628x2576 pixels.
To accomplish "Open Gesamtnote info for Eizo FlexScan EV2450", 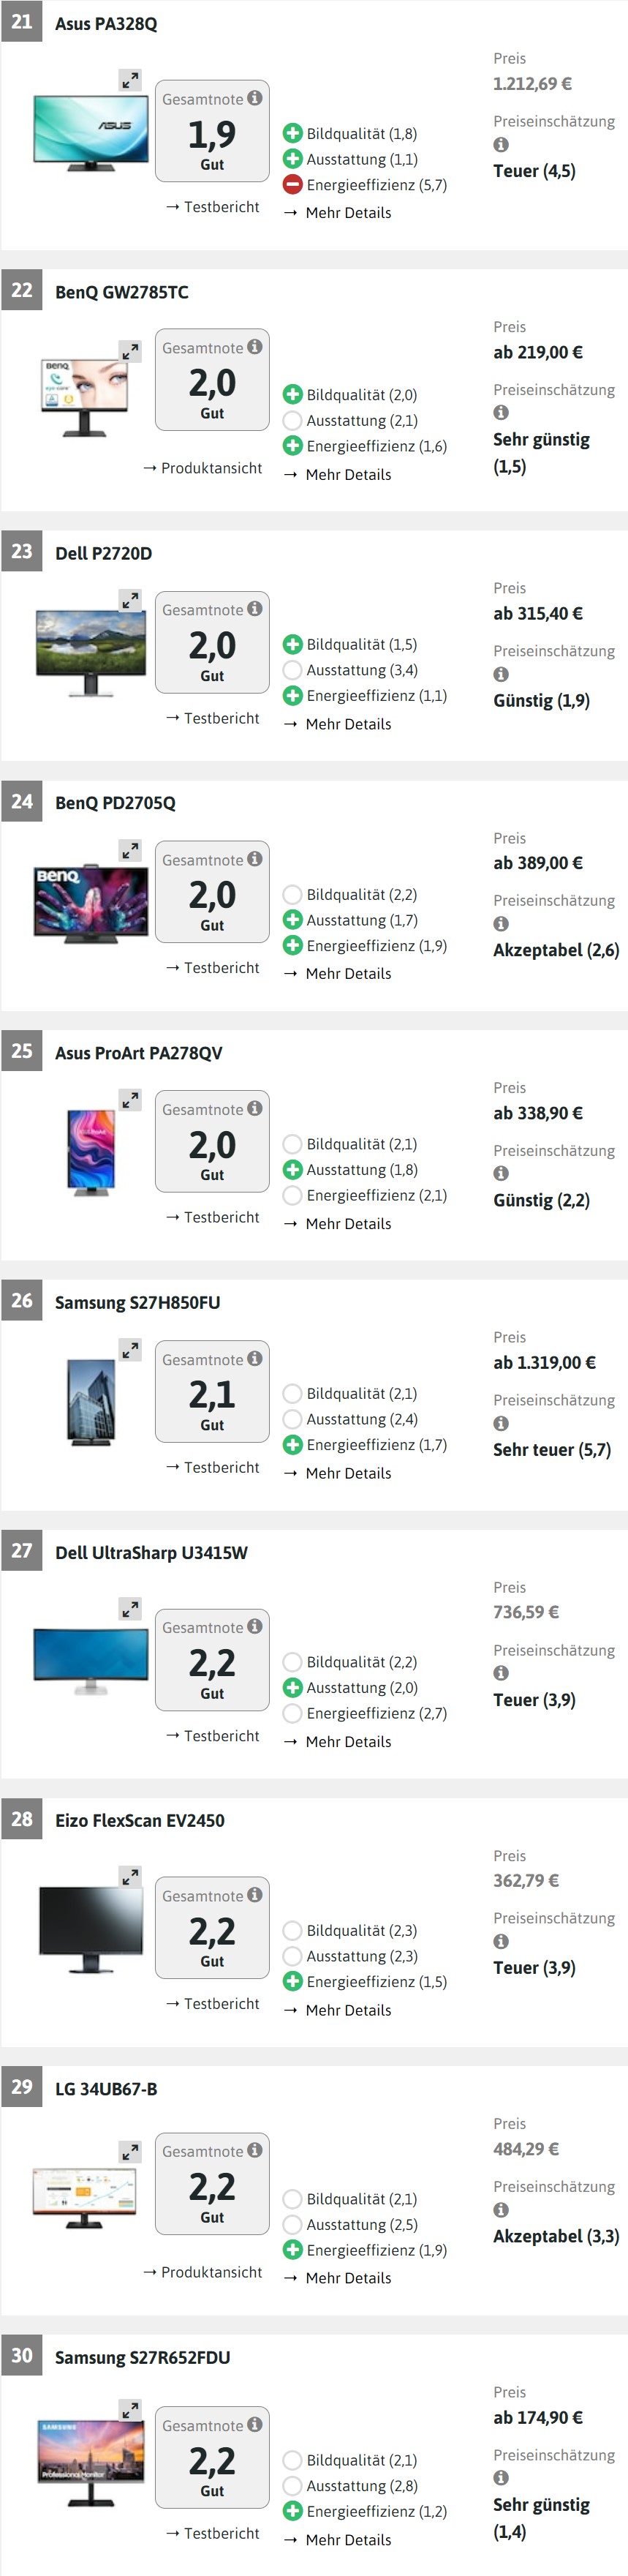I will tap(255, 1895).
